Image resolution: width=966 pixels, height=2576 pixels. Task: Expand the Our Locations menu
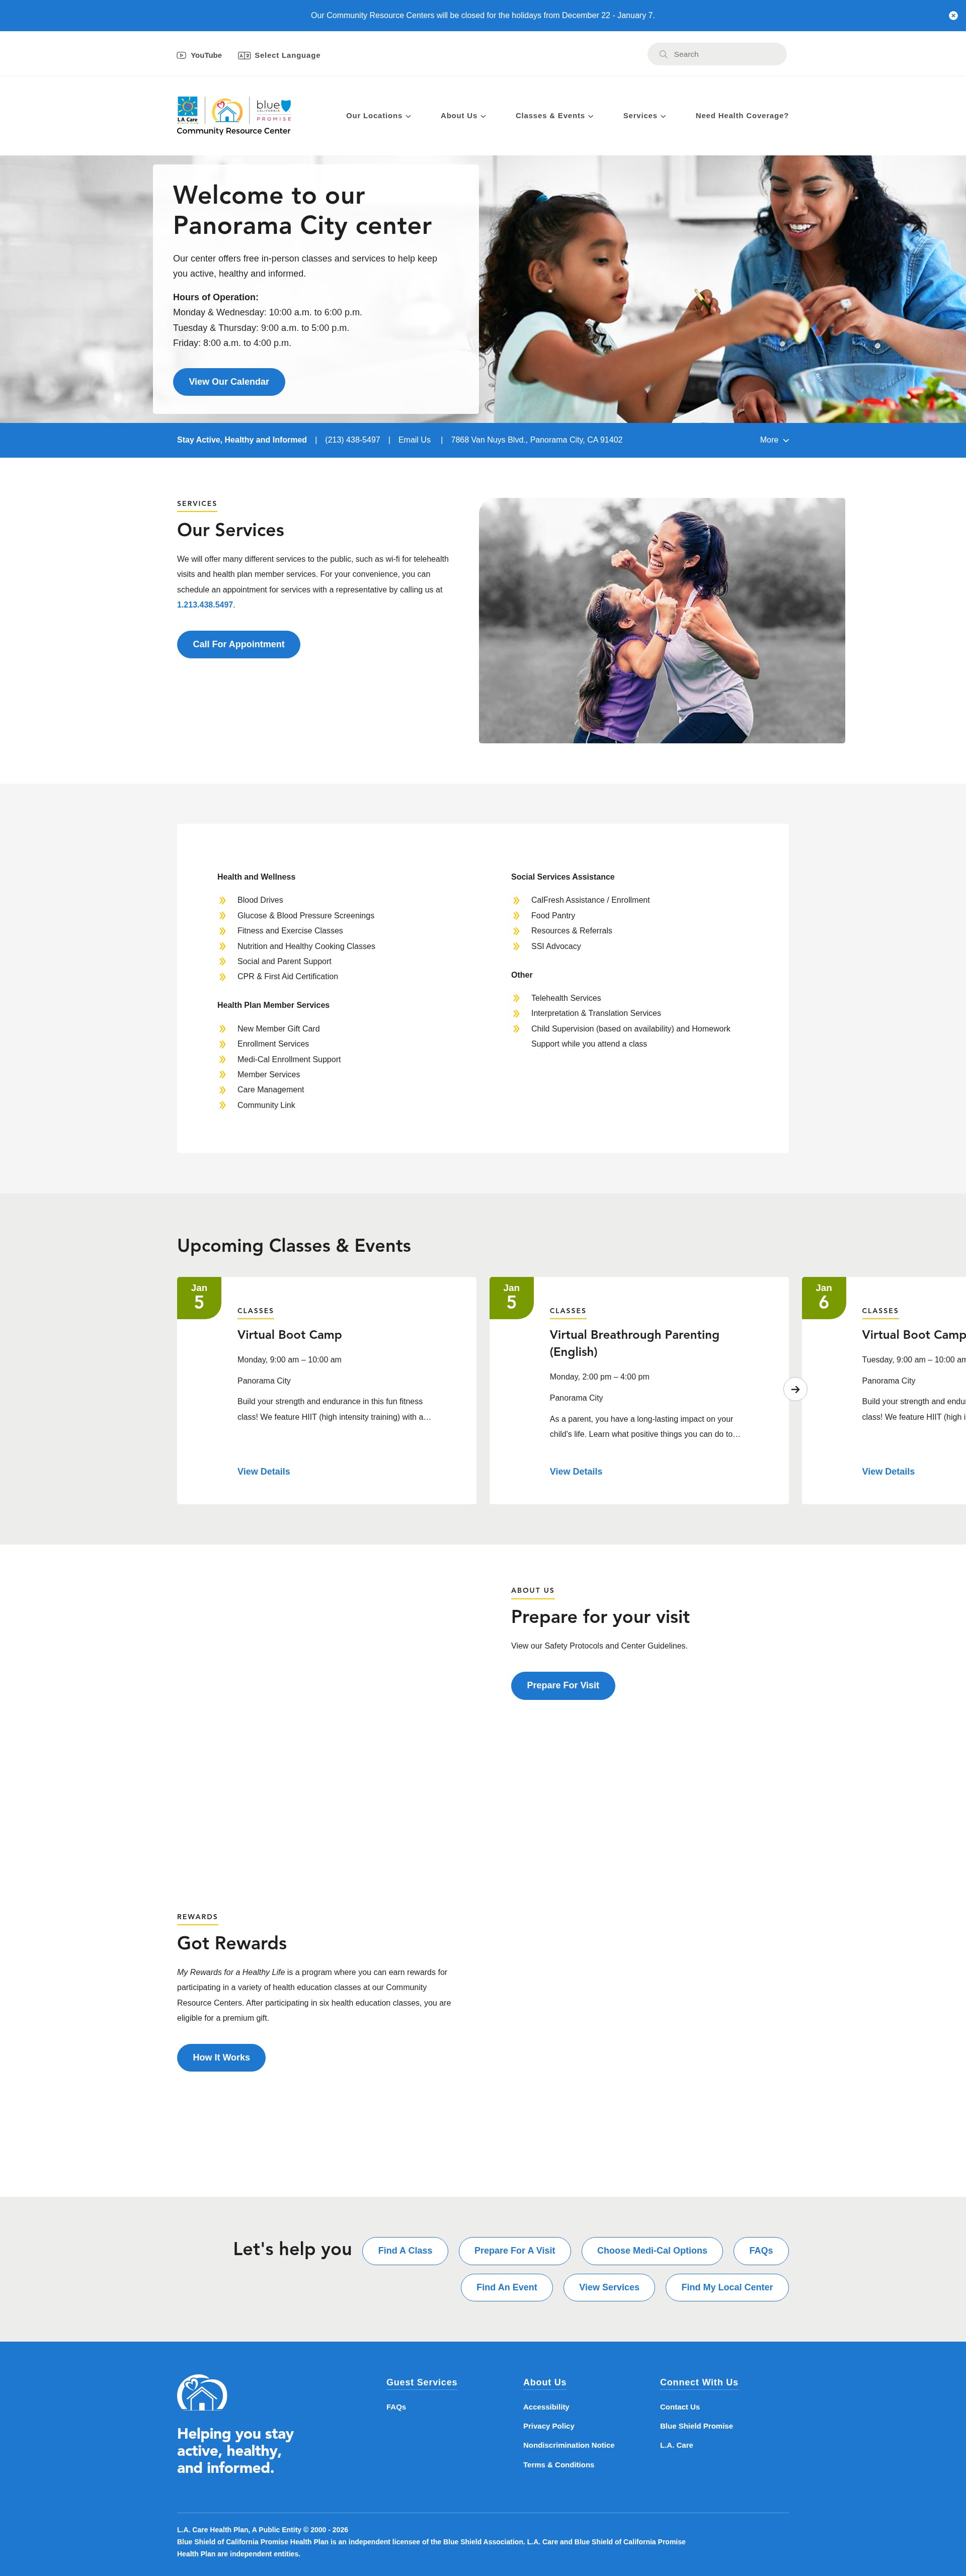click(x=378, y=116)
